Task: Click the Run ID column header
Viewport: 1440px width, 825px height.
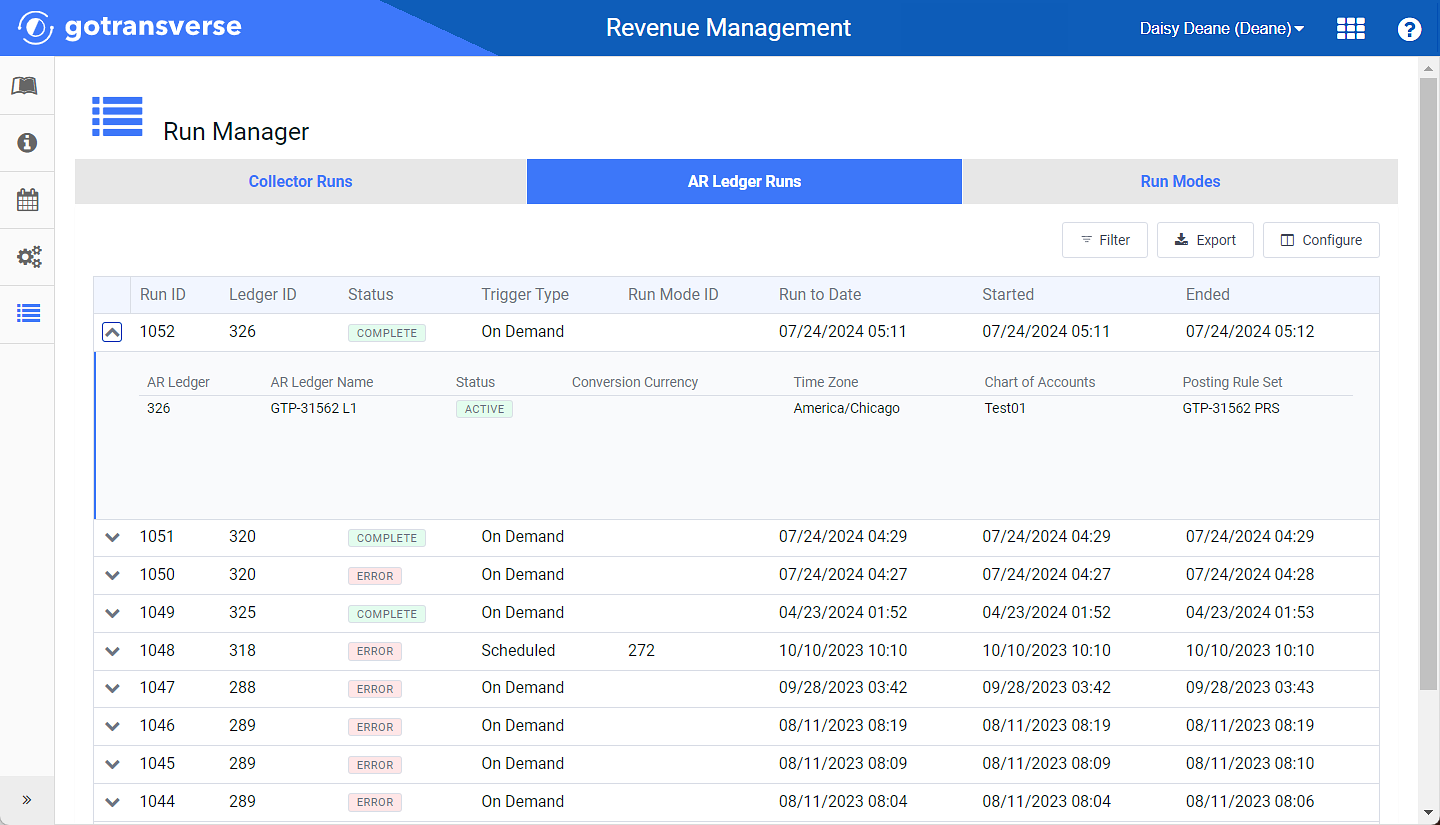Action: click(163, 294)
